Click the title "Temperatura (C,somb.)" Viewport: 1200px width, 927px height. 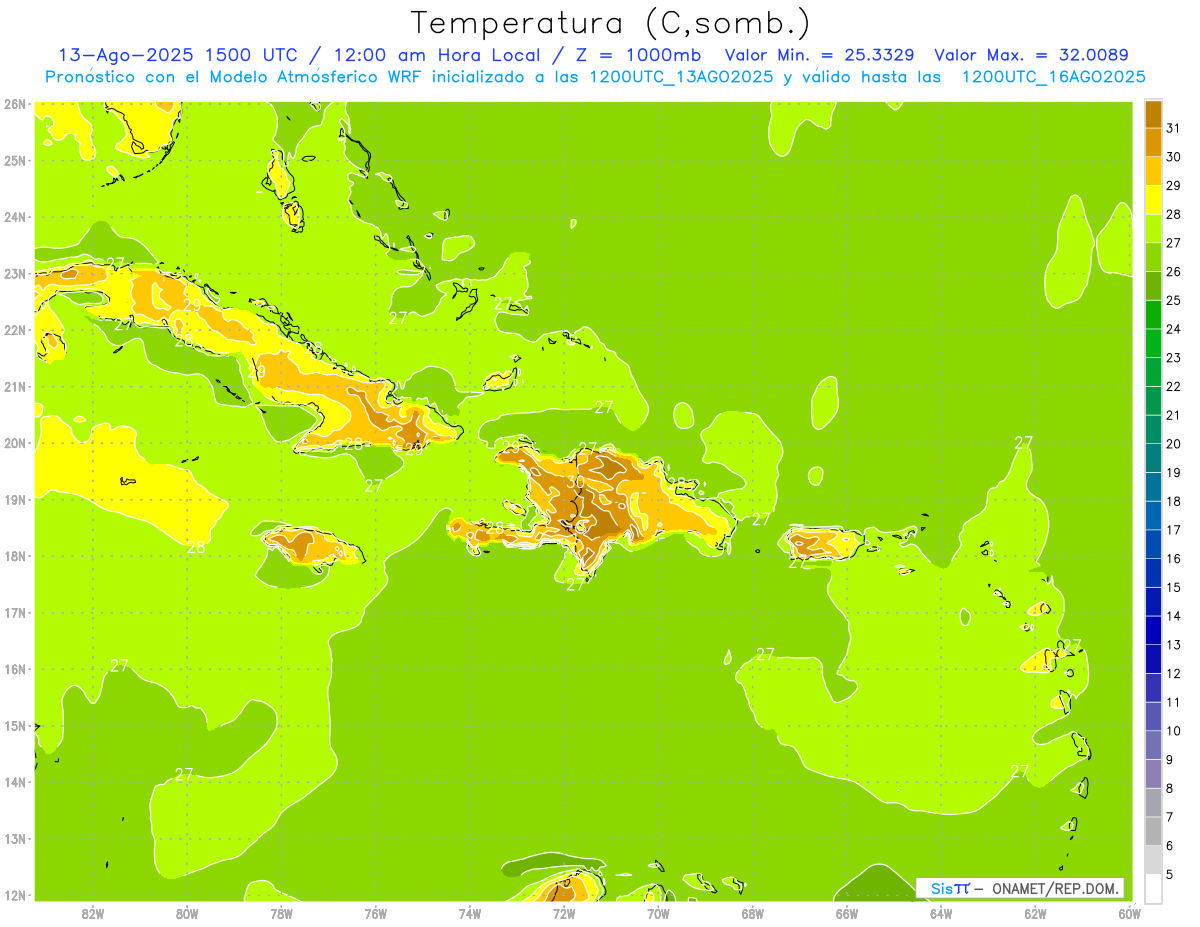(x=610, y=23)
